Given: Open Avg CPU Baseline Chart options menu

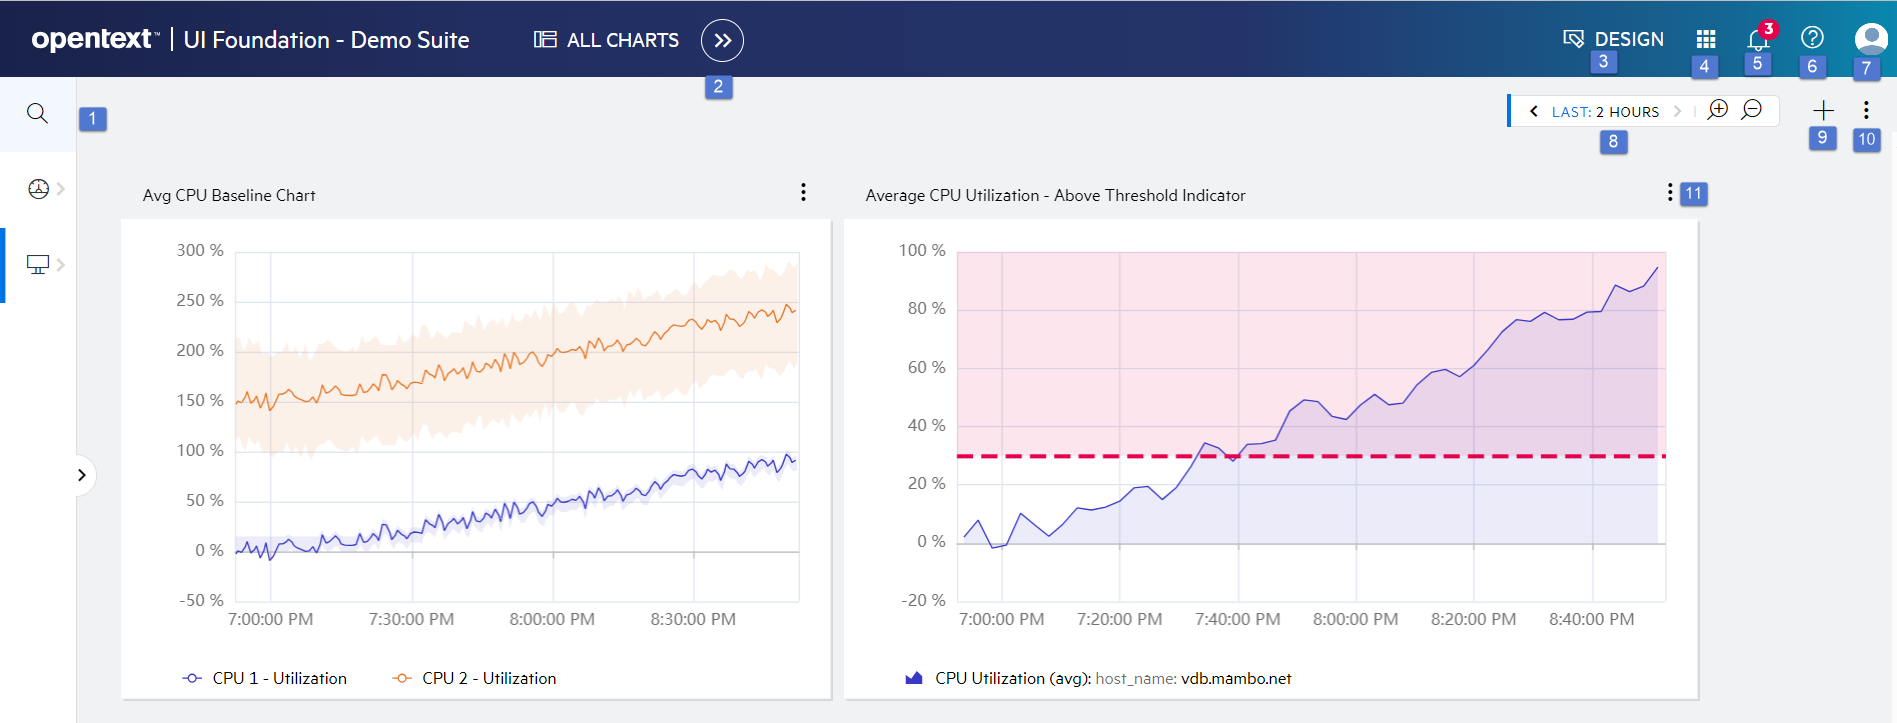Looking at the screenshot, I should point(803,193).
